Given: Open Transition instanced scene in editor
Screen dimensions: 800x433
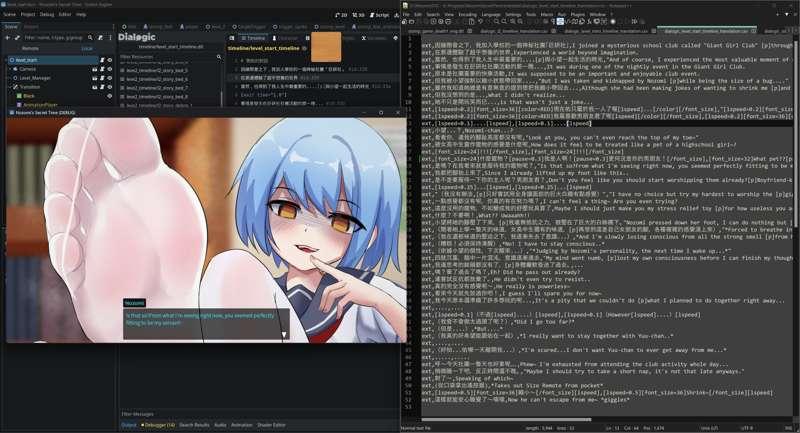Looking at the screenshot, I should point(94,87).
